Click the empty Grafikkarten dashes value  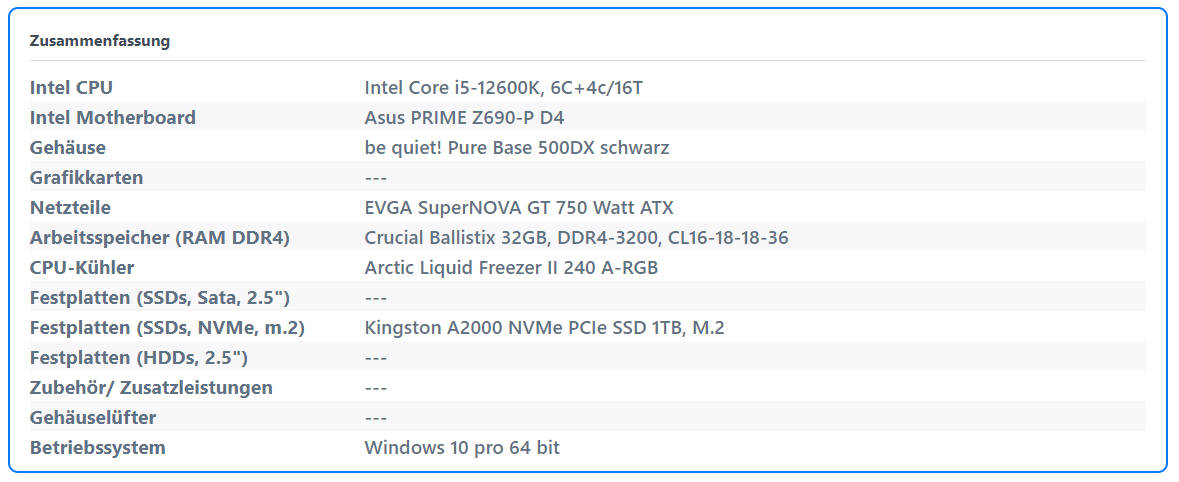coord(376,178)
